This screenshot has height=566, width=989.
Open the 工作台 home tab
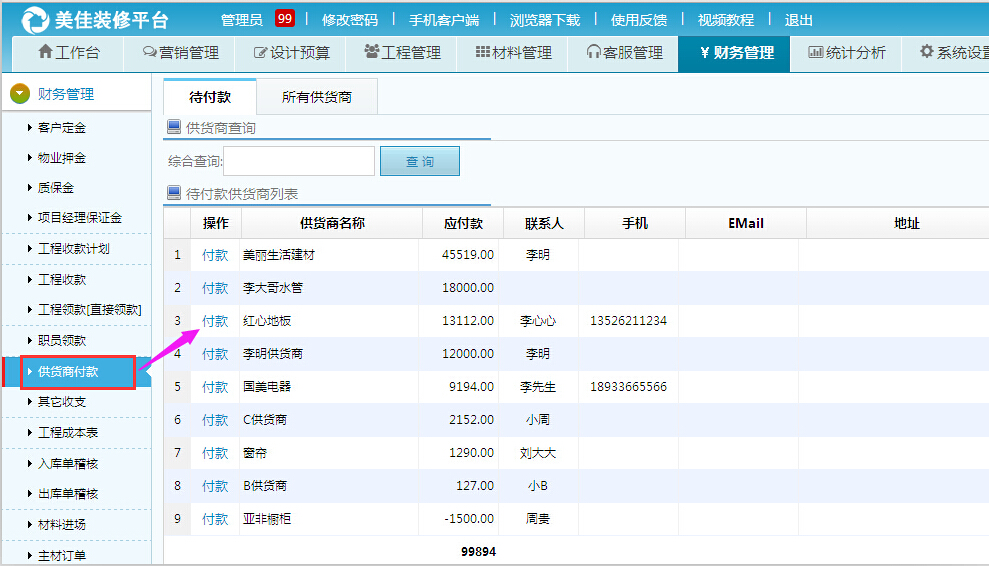(68, 53)
